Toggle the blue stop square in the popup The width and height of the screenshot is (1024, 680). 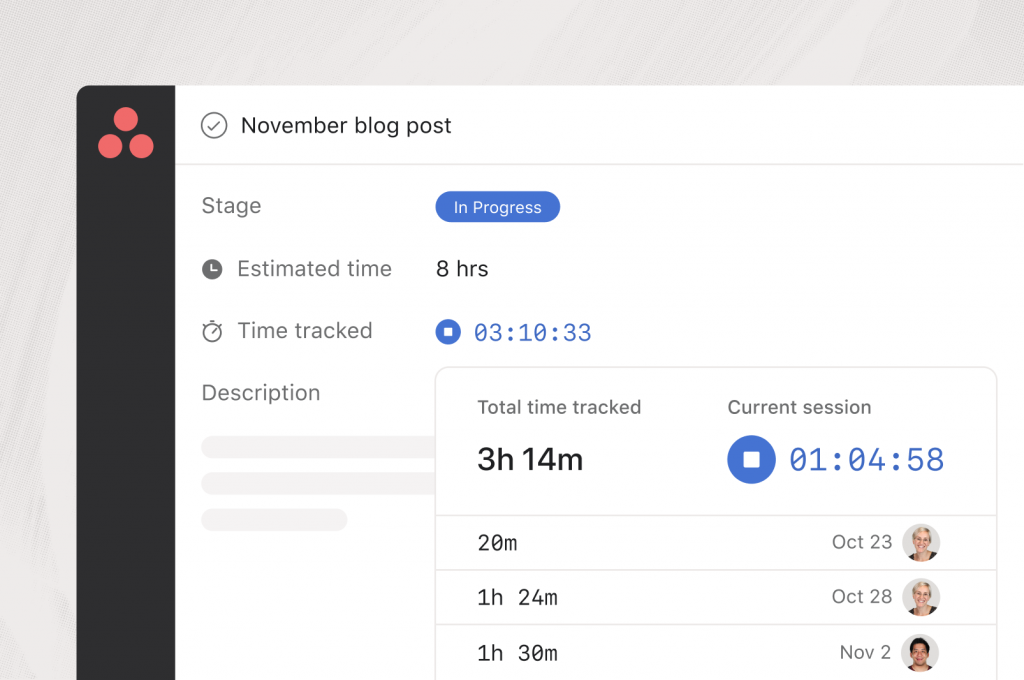[x=751, y=459]
